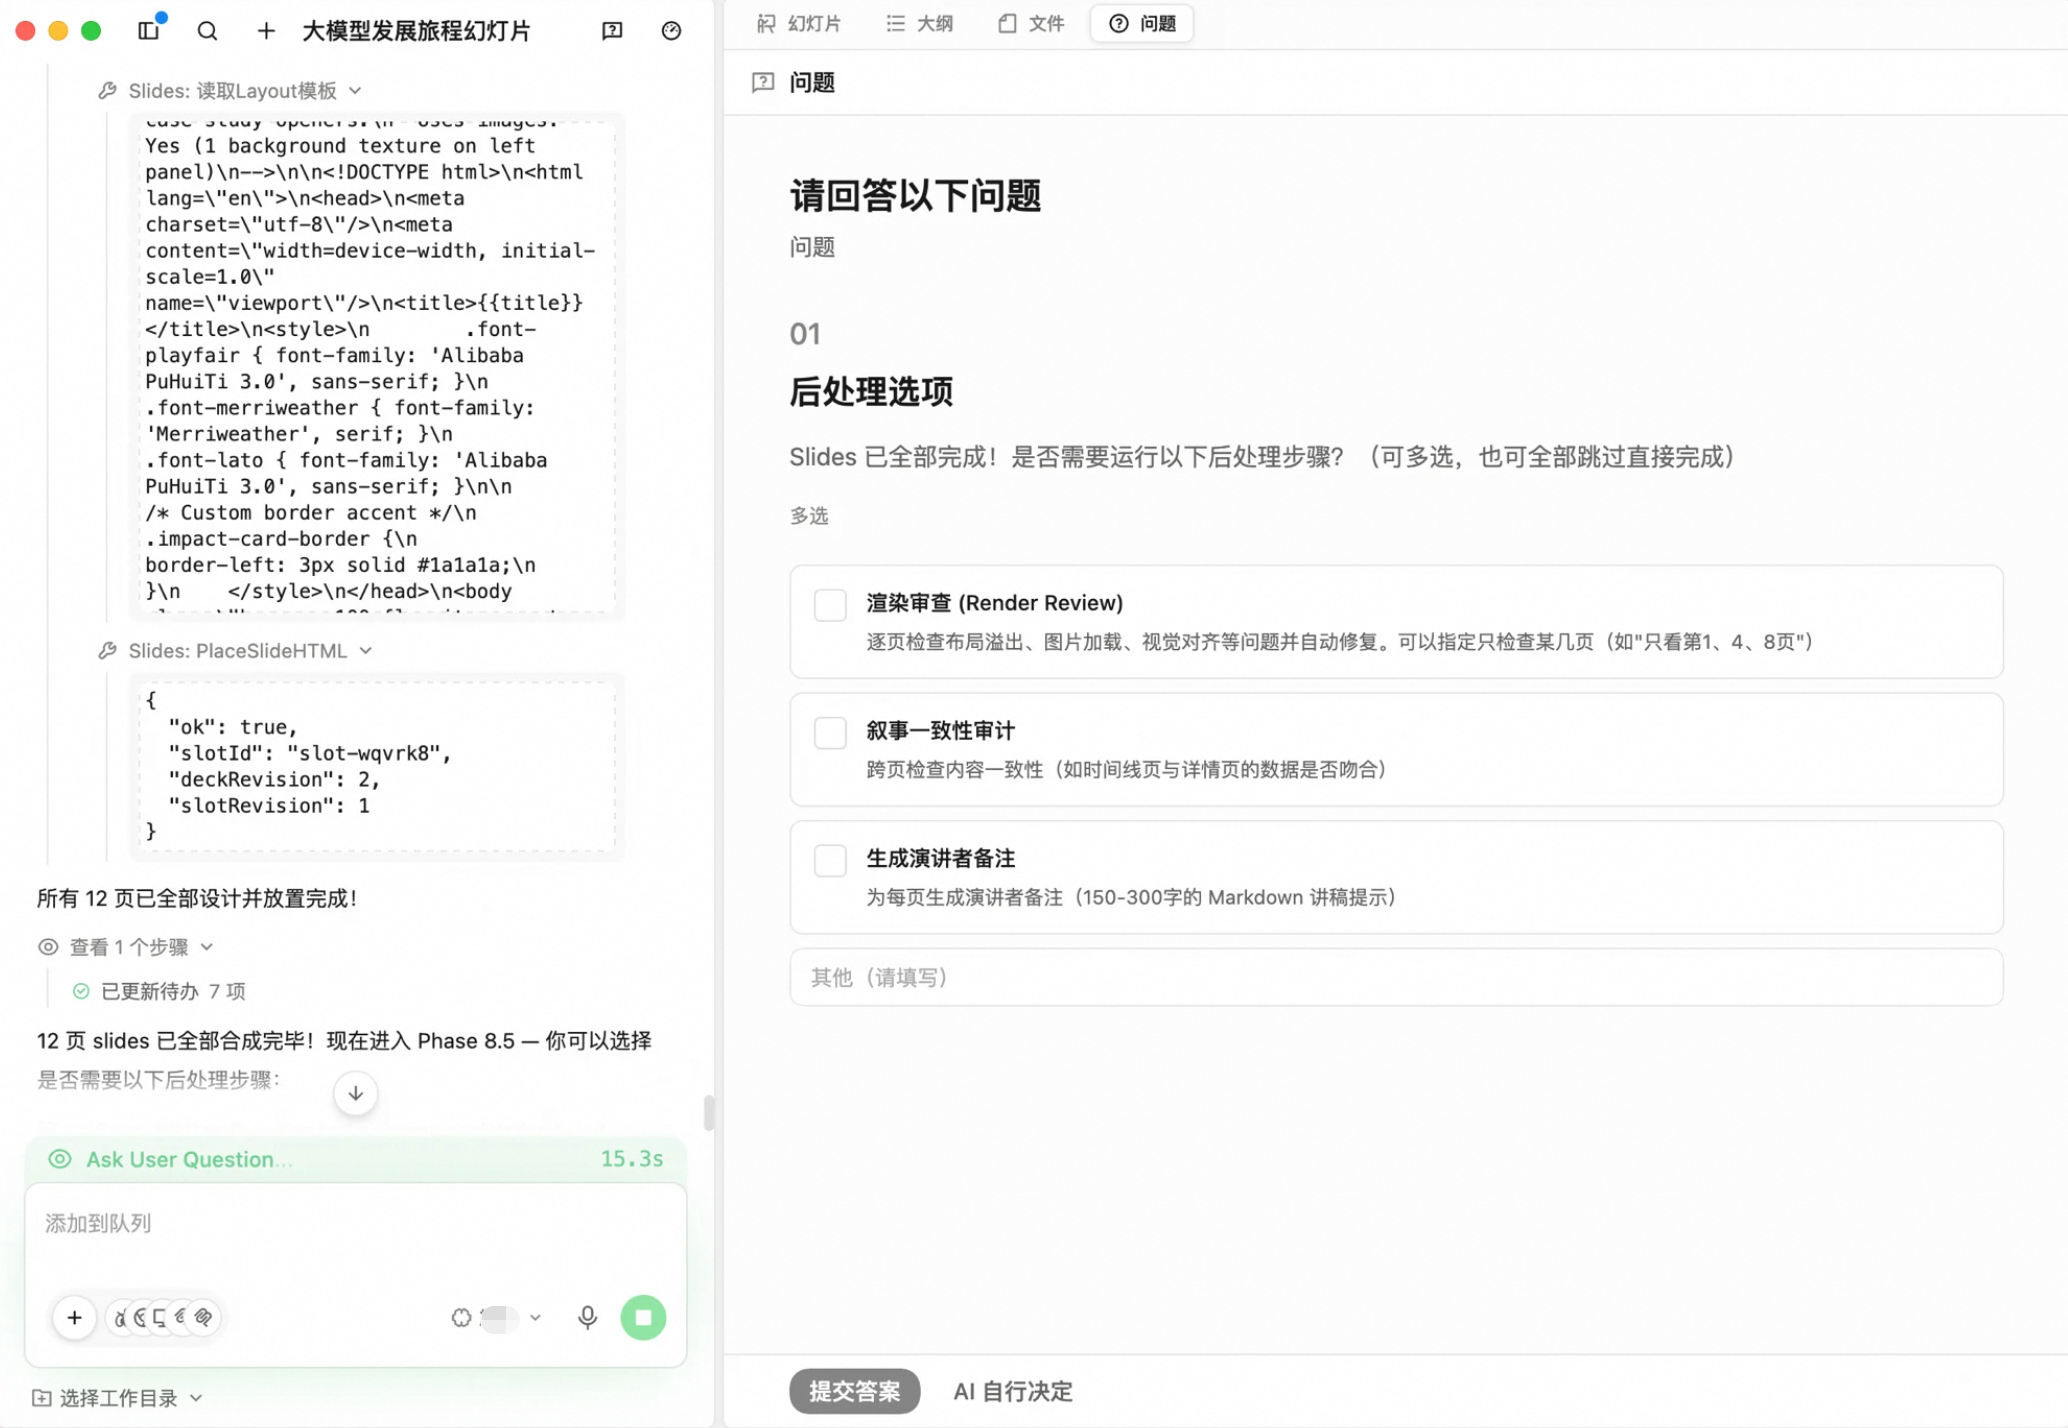Start a new chat with plus icon
The height and width of the screenshot is (1428, 2068).
[x=265, y=30]
